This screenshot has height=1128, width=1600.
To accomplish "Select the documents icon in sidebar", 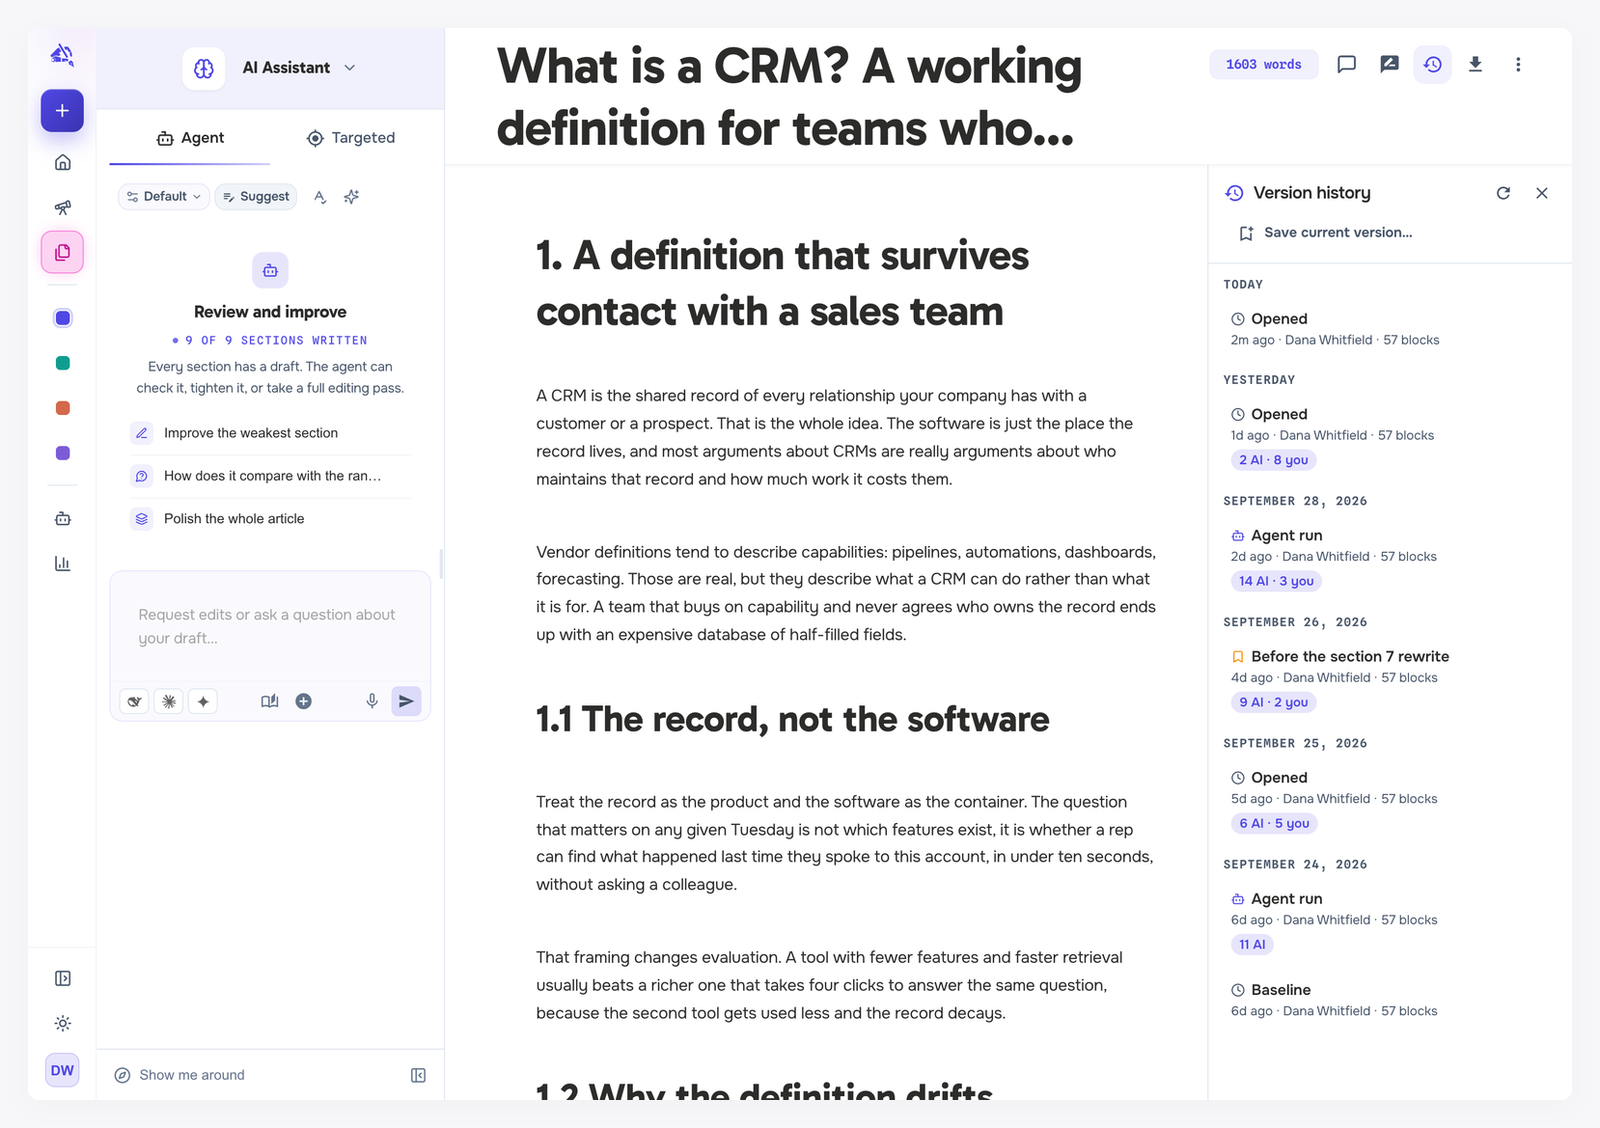I will (x=62, y=252).
